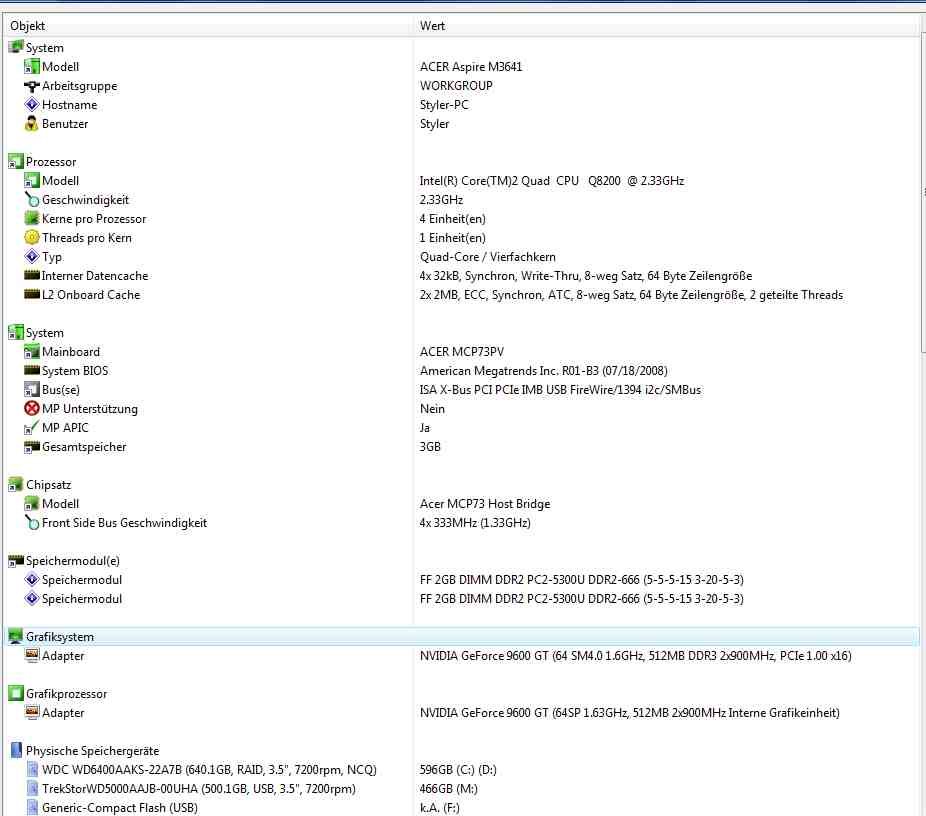
Task: Click the TrekStor drive icon
Action: coord(32,788)
